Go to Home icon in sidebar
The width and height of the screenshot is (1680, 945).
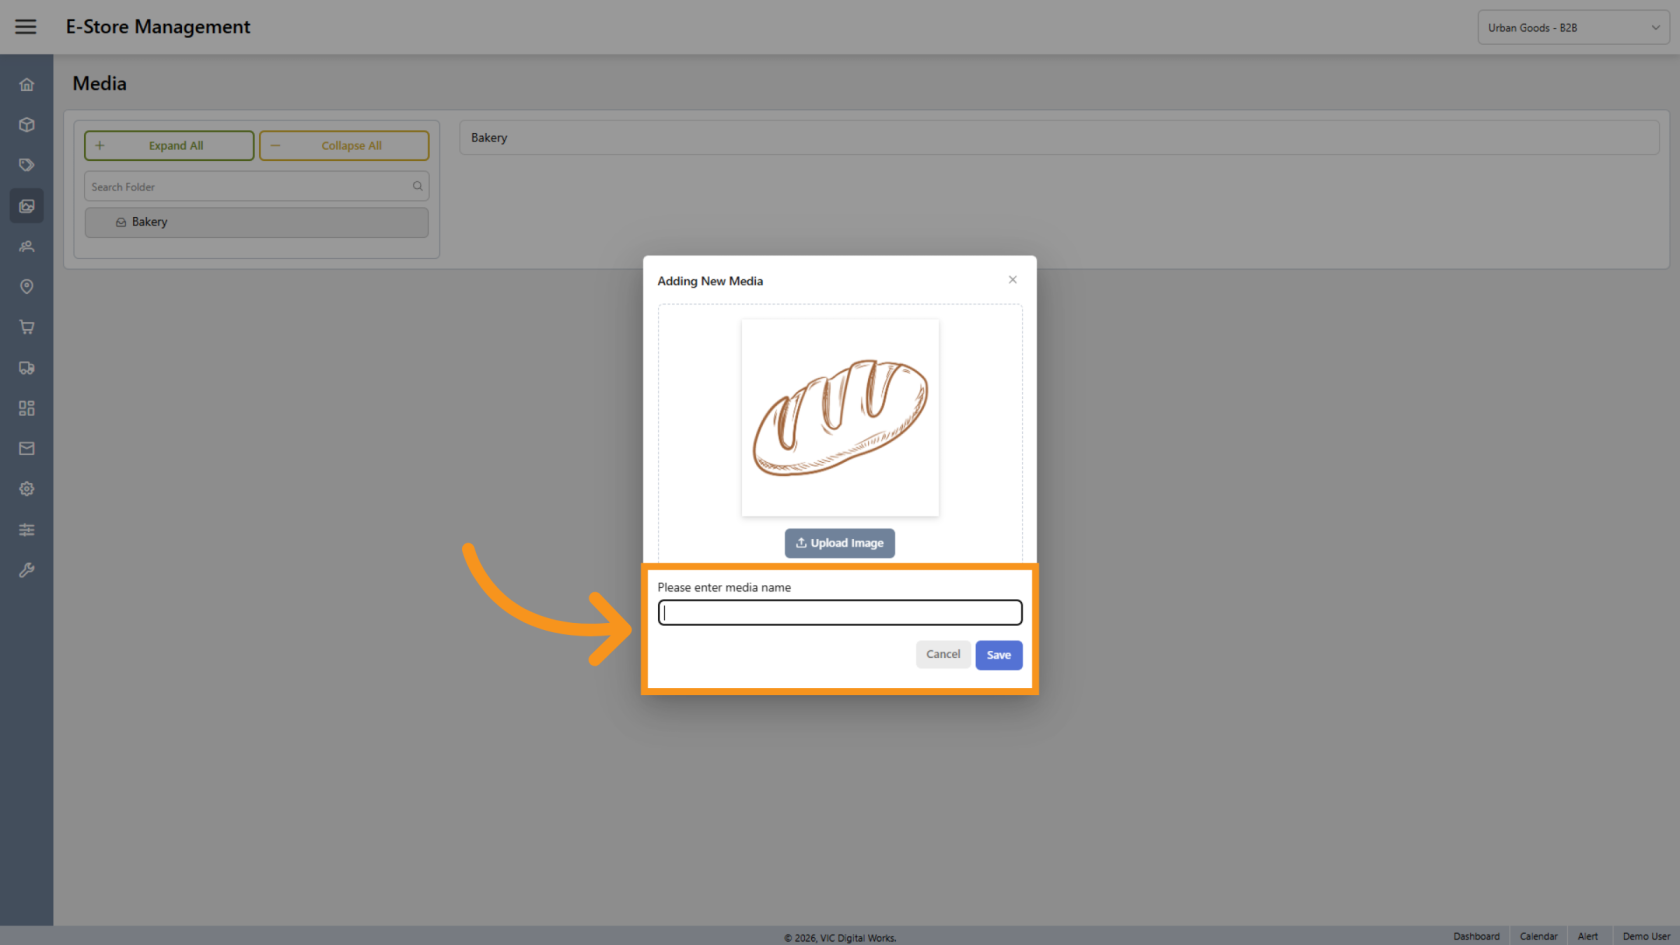coord(27,85)
